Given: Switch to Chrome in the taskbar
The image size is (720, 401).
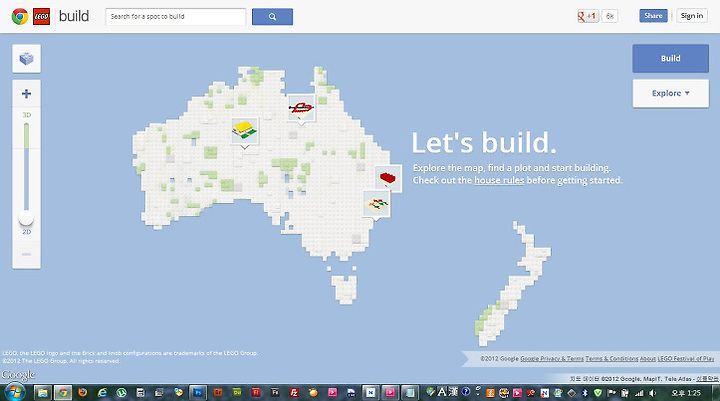Looking at the screenshot, I should (x=63, y=392).
